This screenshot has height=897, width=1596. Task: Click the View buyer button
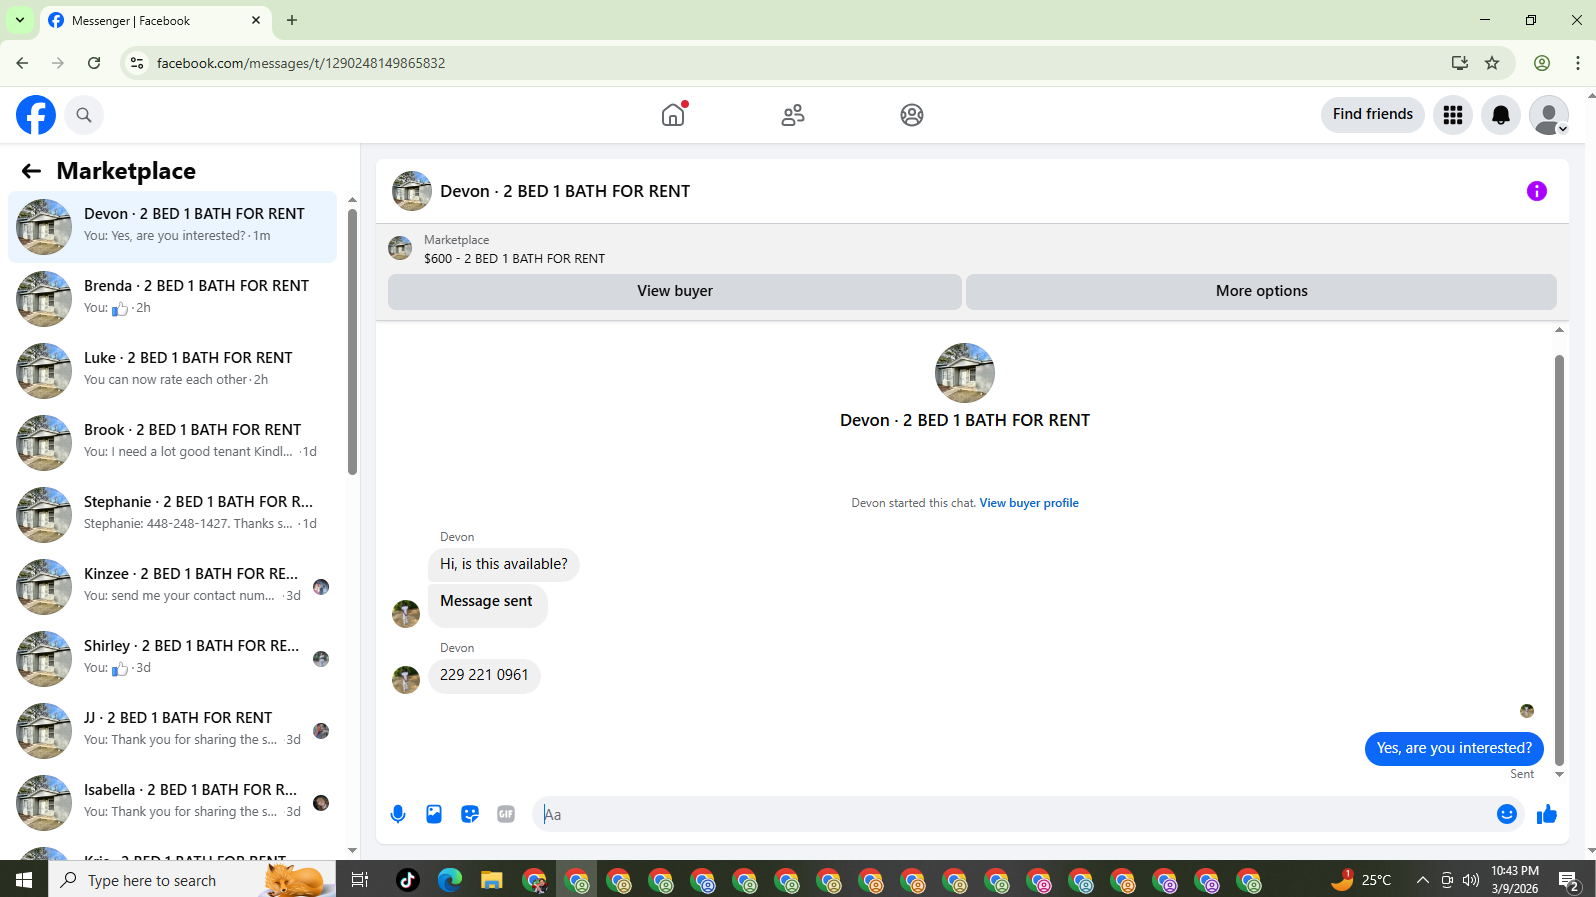click(675, 291)
